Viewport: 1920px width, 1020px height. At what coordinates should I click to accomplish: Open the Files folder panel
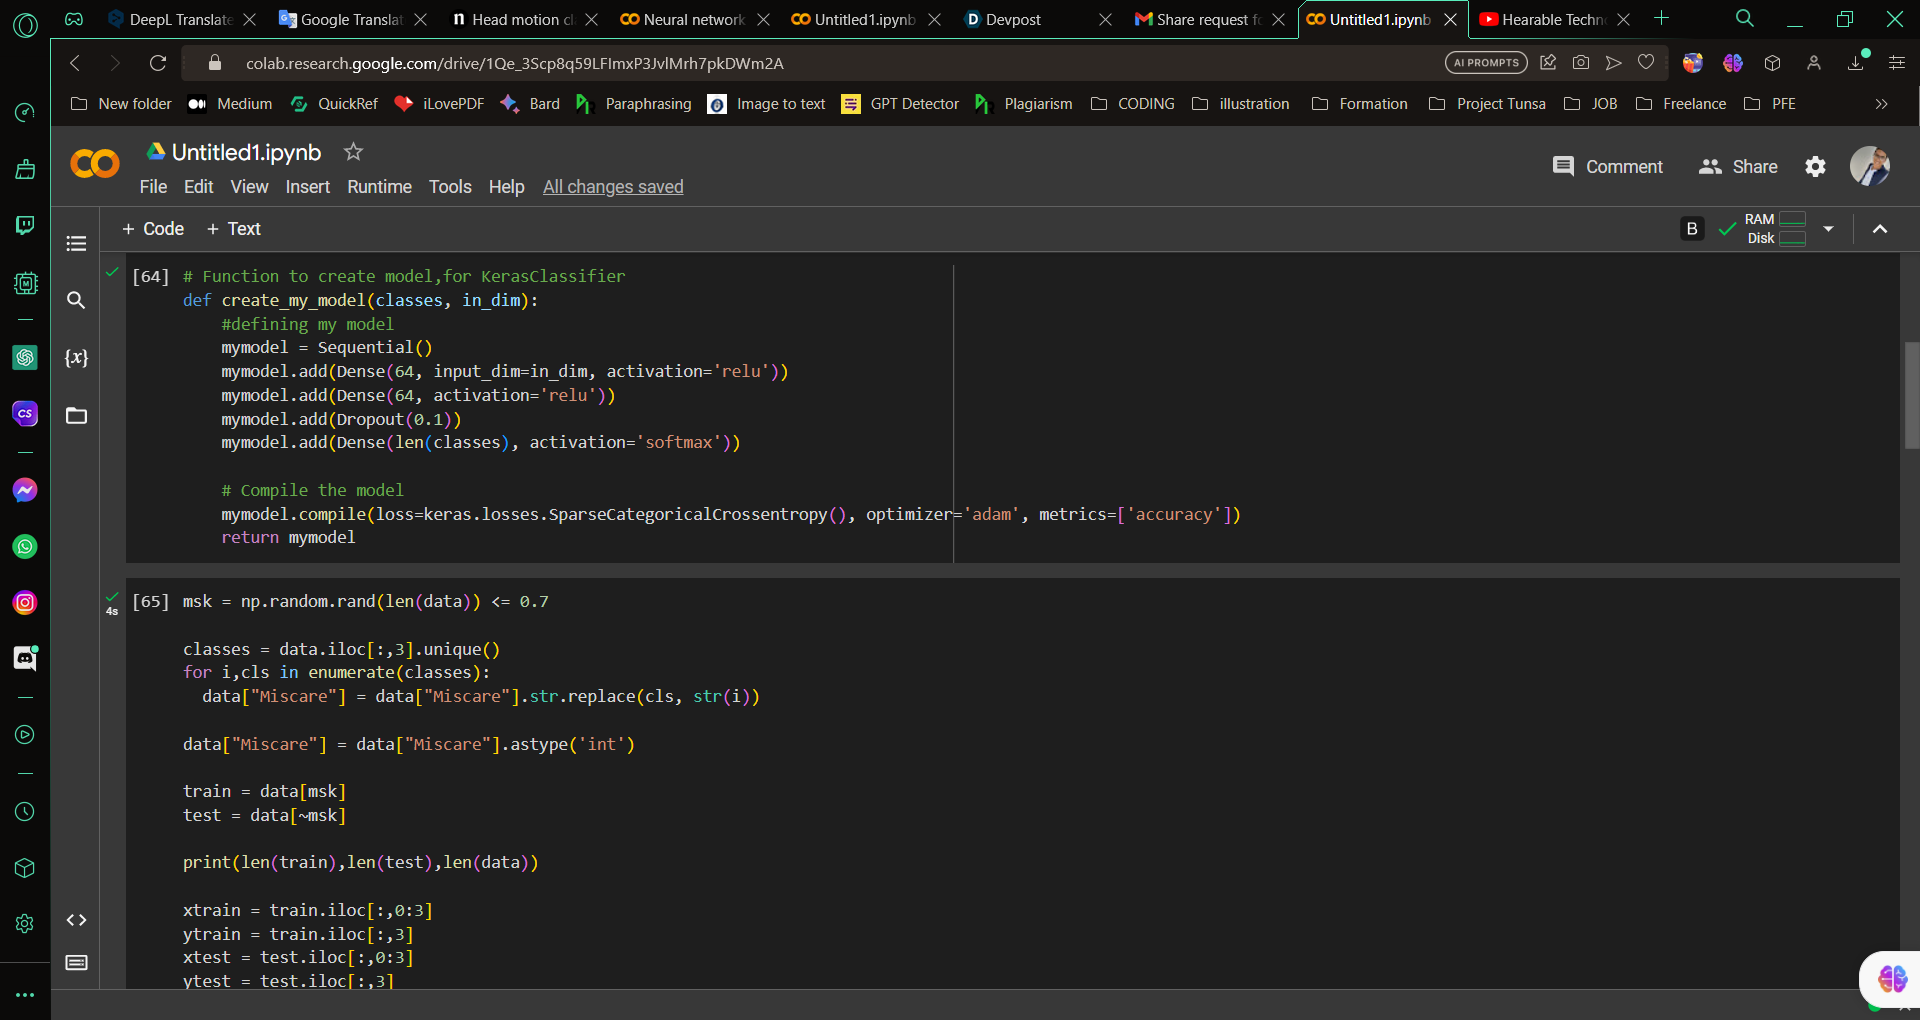76,416
